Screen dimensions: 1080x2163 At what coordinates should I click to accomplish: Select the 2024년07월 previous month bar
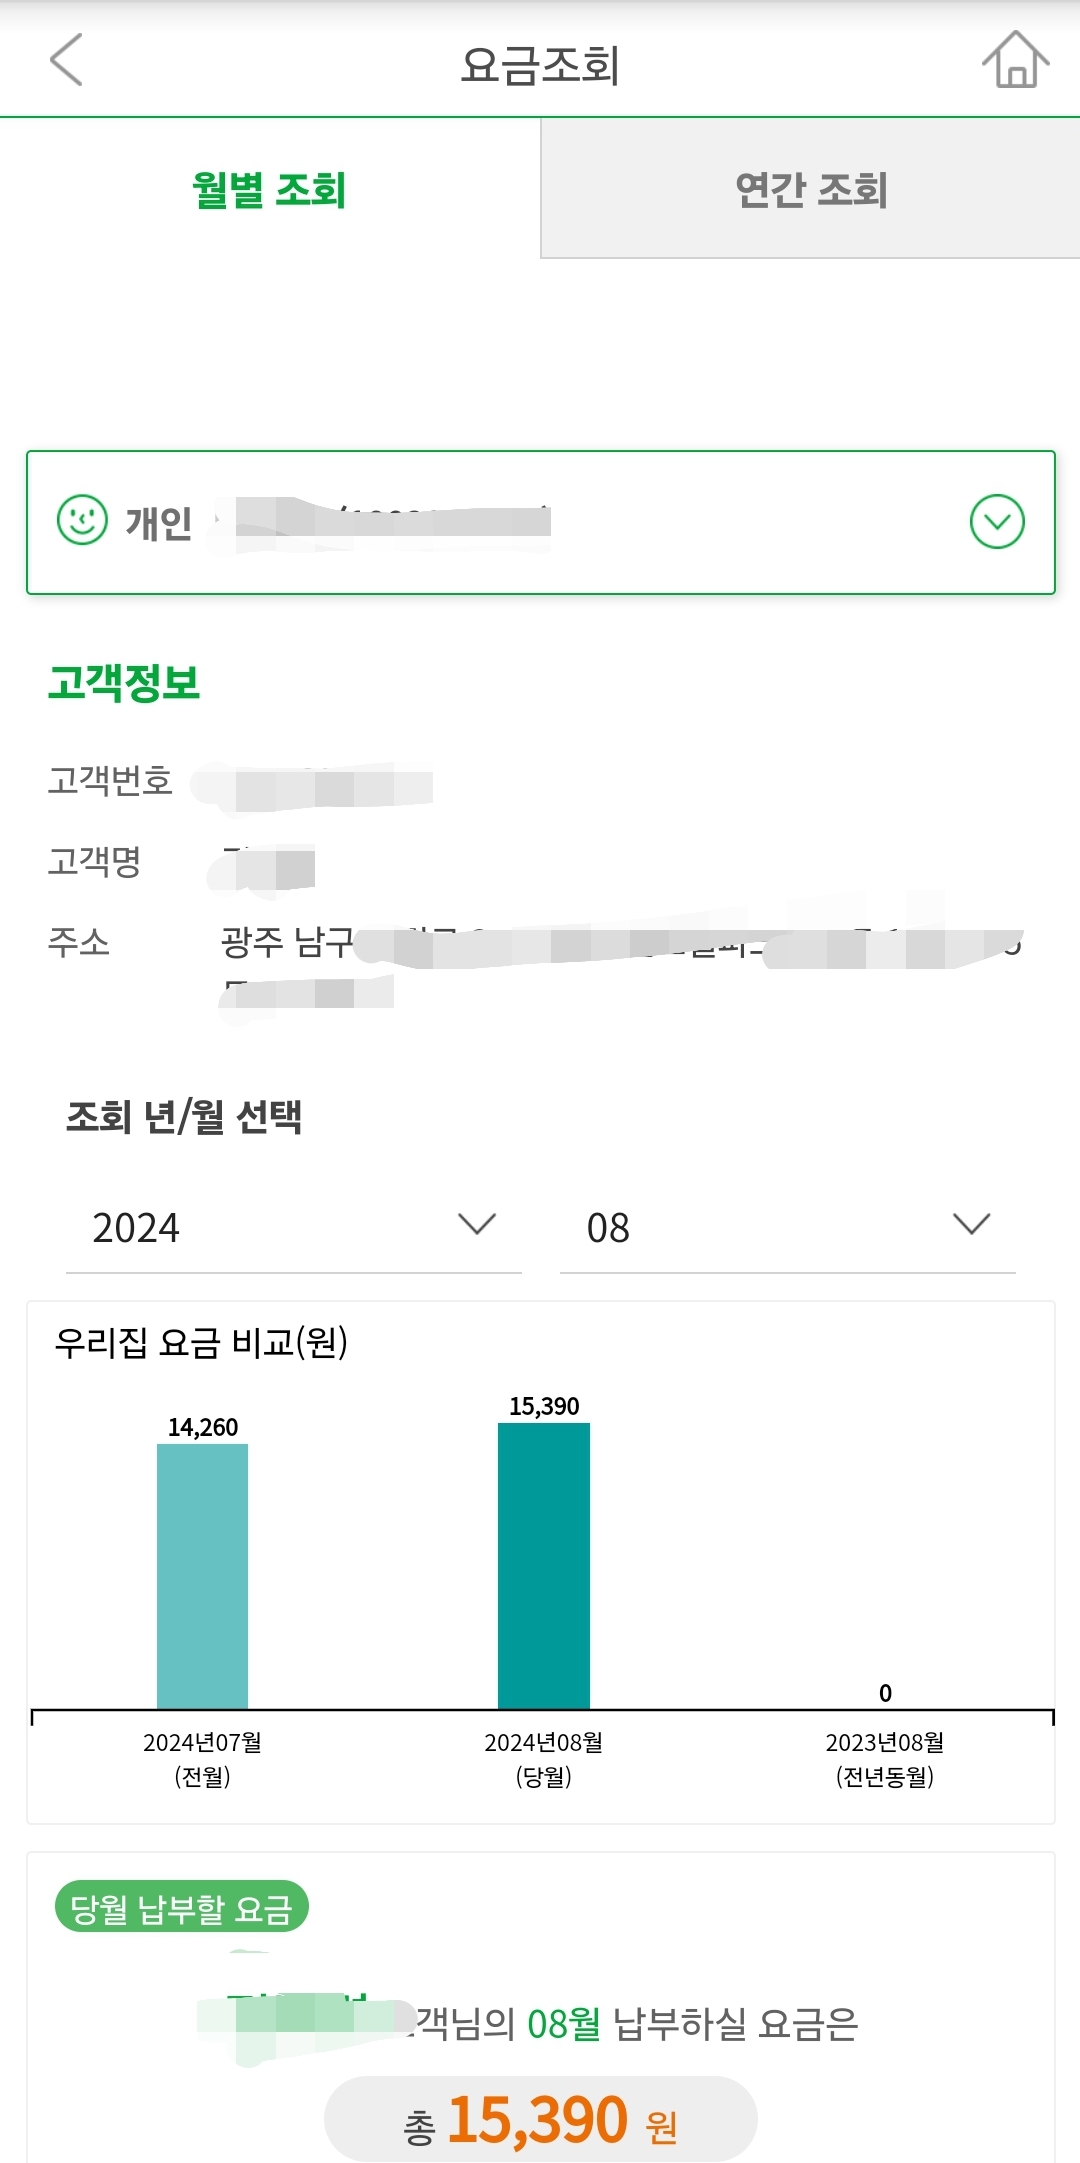202,1575
